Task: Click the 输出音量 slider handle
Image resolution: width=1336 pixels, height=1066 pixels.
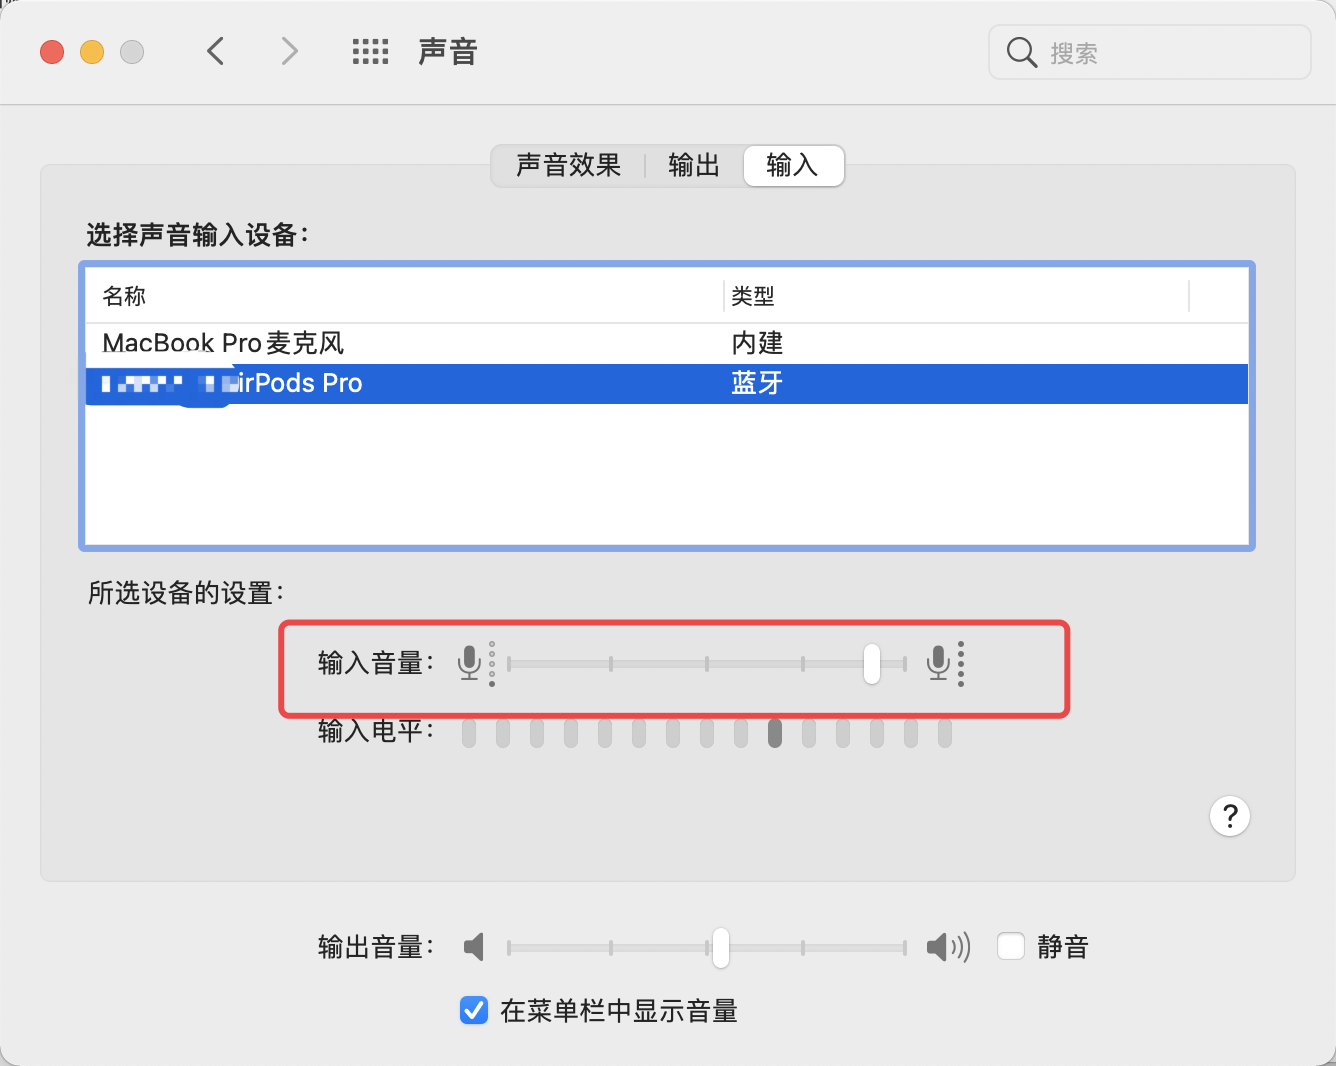Action: 720,947
